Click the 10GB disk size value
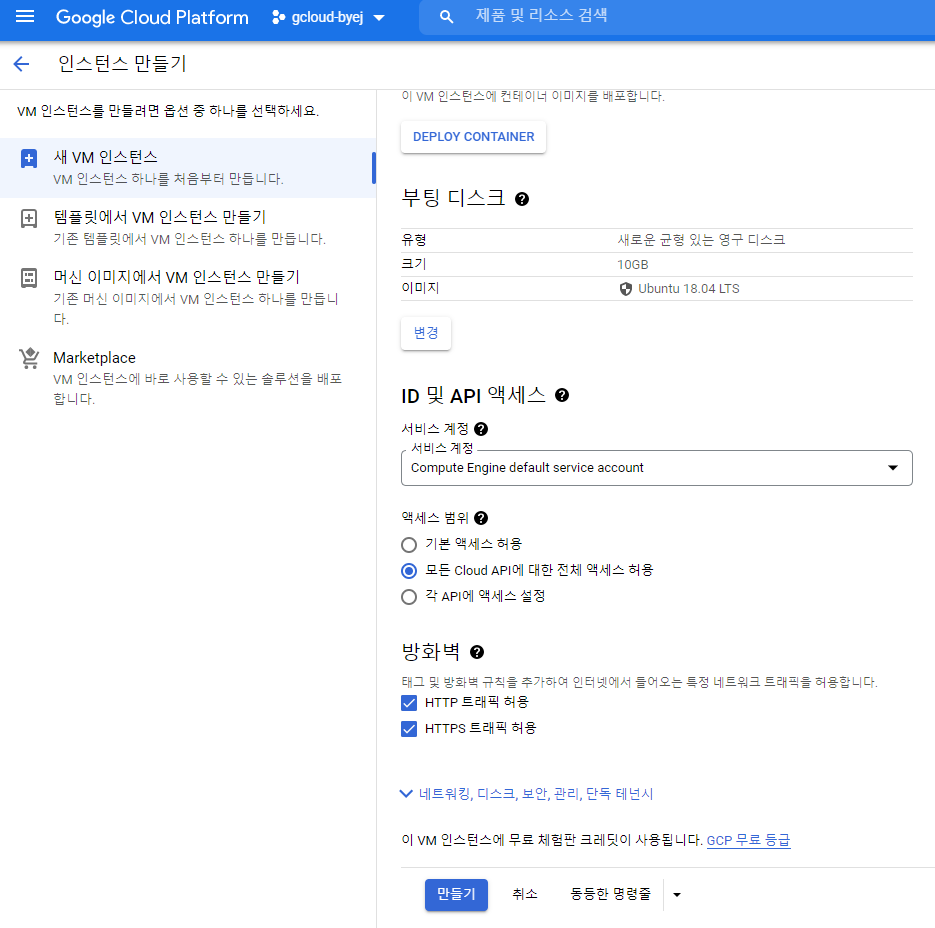The height and width of the screenshot is (928, 935). pyautogui.click(x=633, y=265)
